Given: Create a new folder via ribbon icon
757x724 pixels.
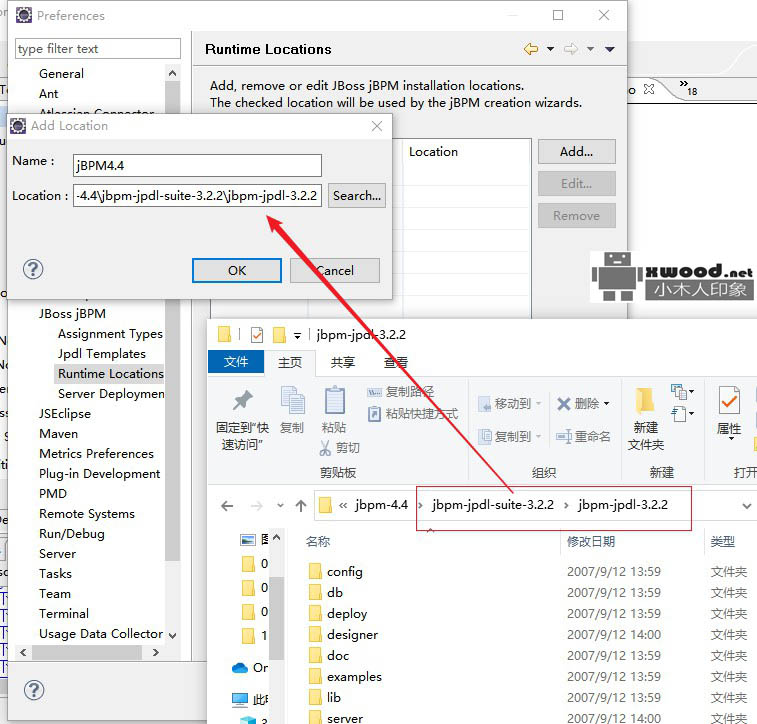Looking at the screenshot, I should tap(645, 401).
